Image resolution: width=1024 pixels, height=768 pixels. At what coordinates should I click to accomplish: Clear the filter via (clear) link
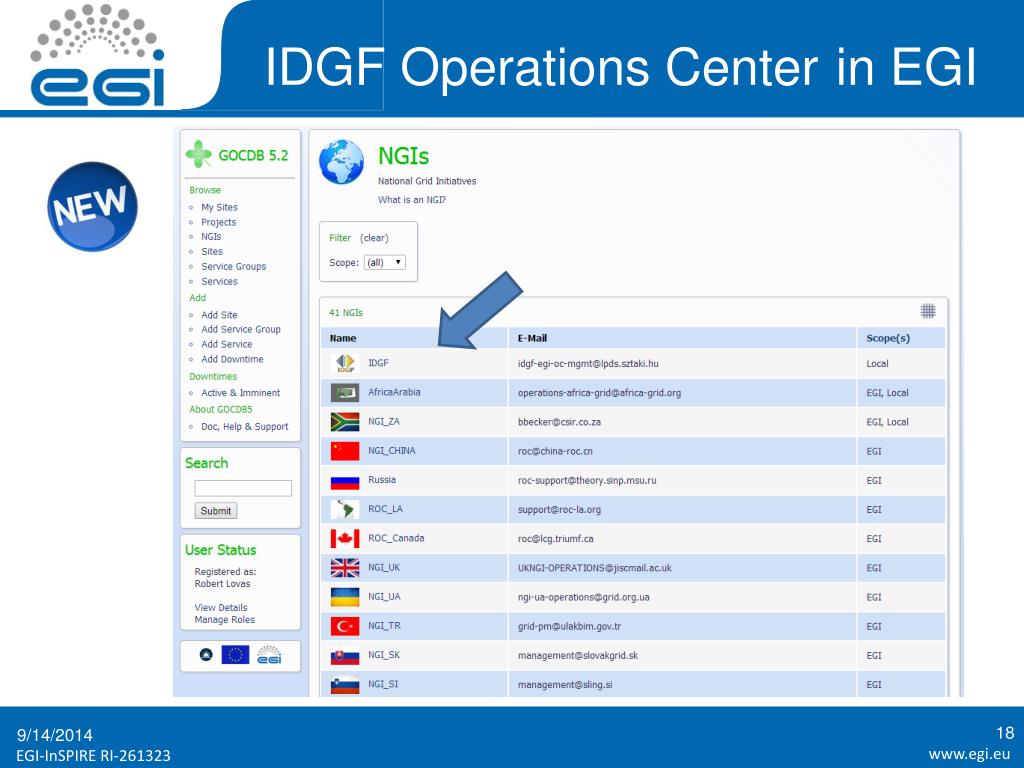coord(374,238)
